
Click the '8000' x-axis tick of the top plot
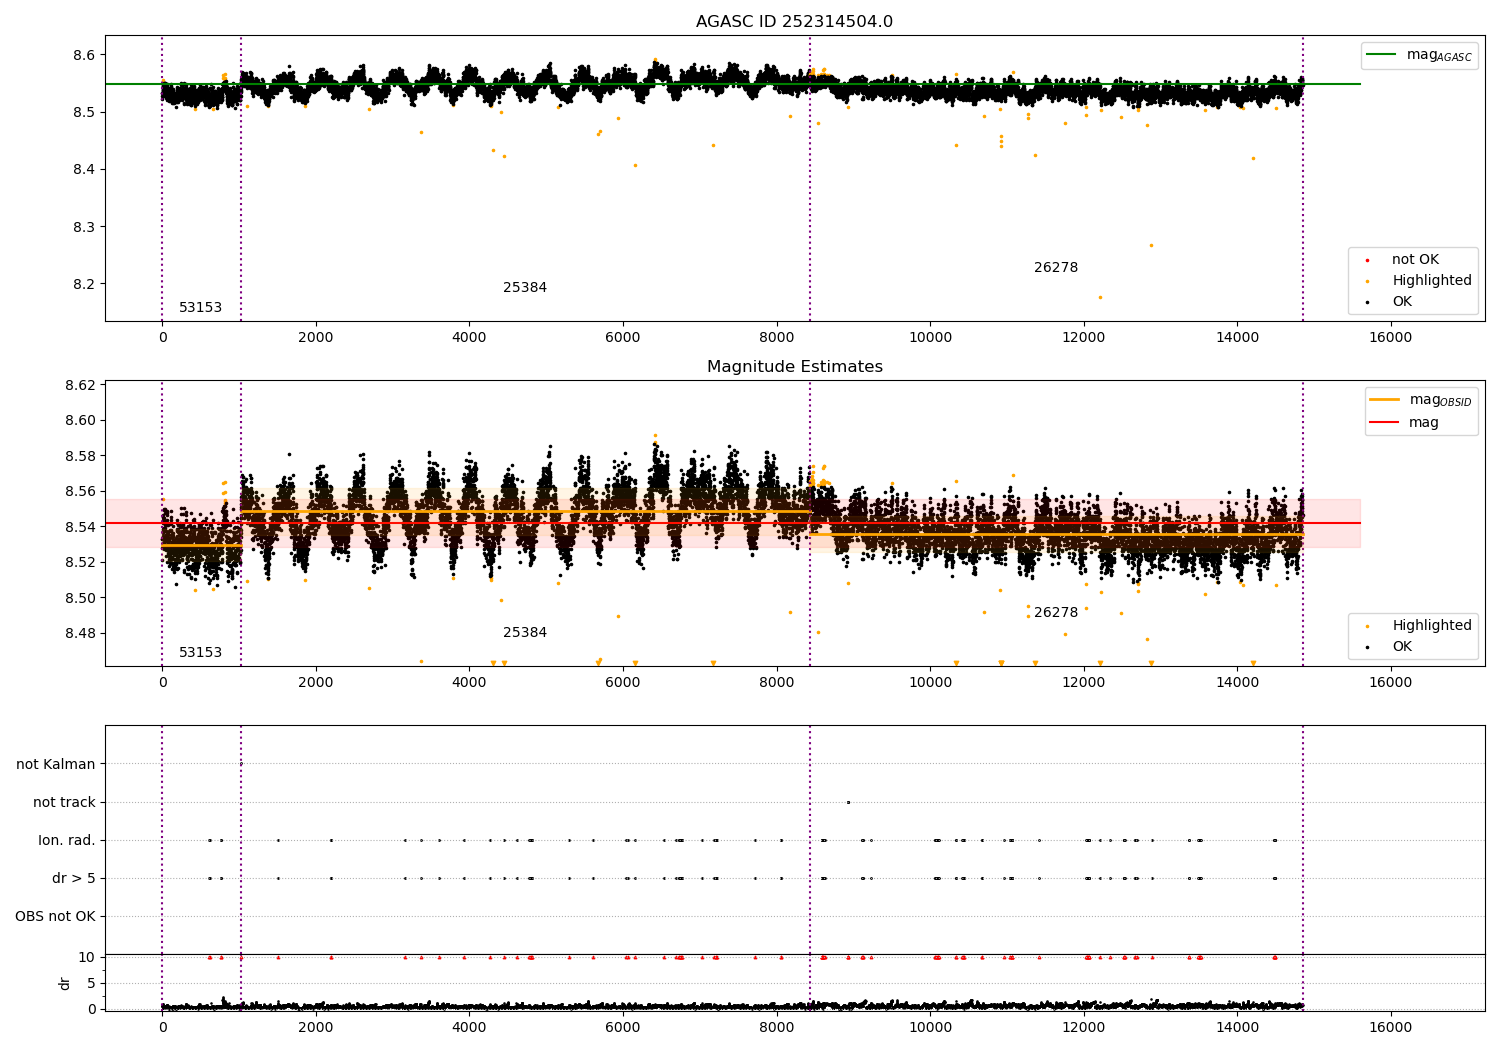click(x=776, y=338)
